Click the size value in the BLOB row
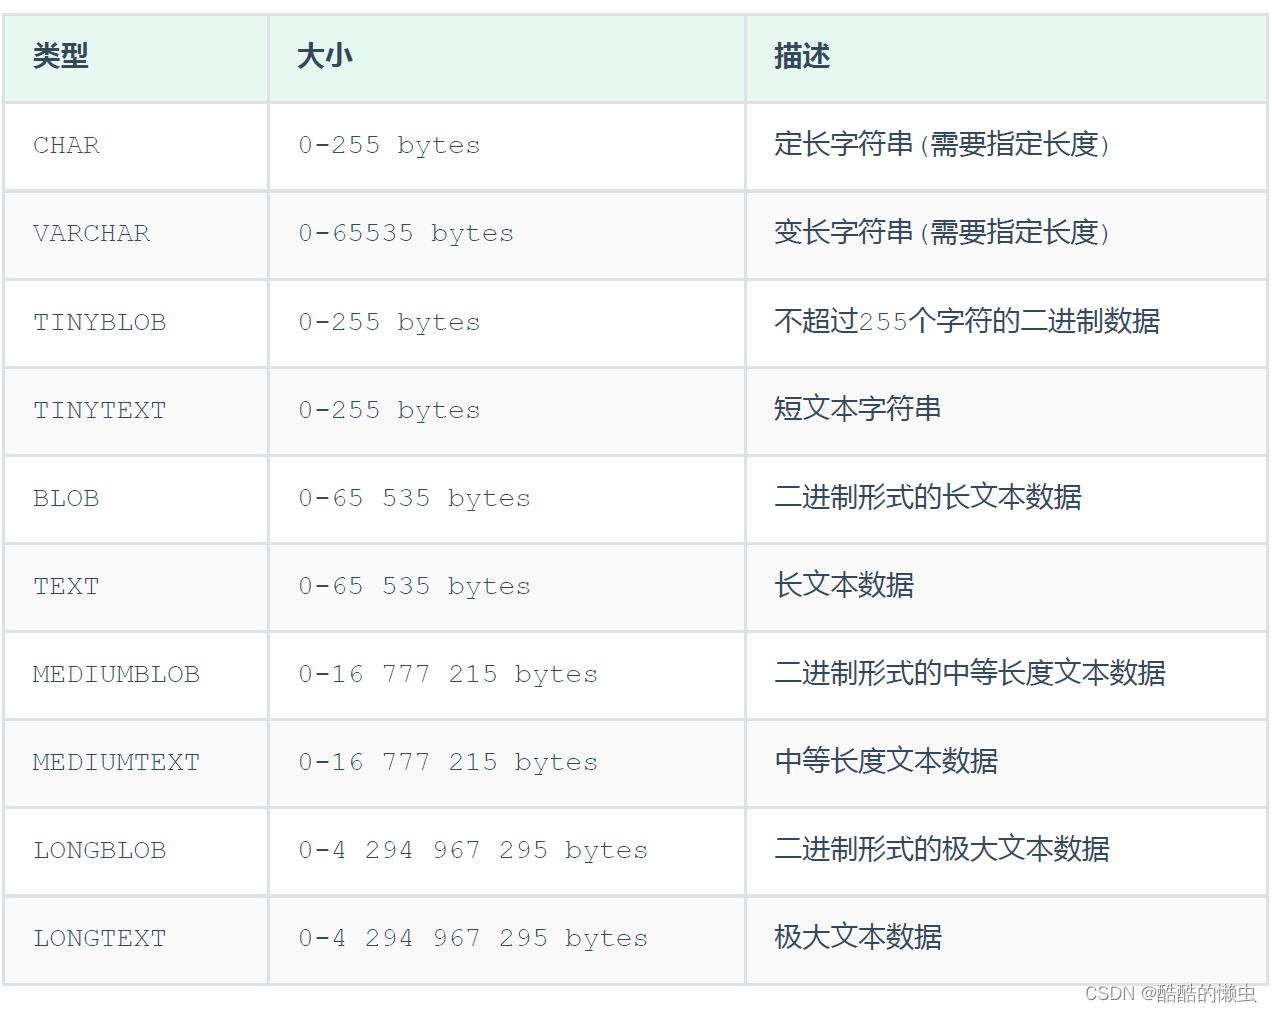Image resolution: width=1272 pixels, height=1012 pixels. click(x=414, y=498)
